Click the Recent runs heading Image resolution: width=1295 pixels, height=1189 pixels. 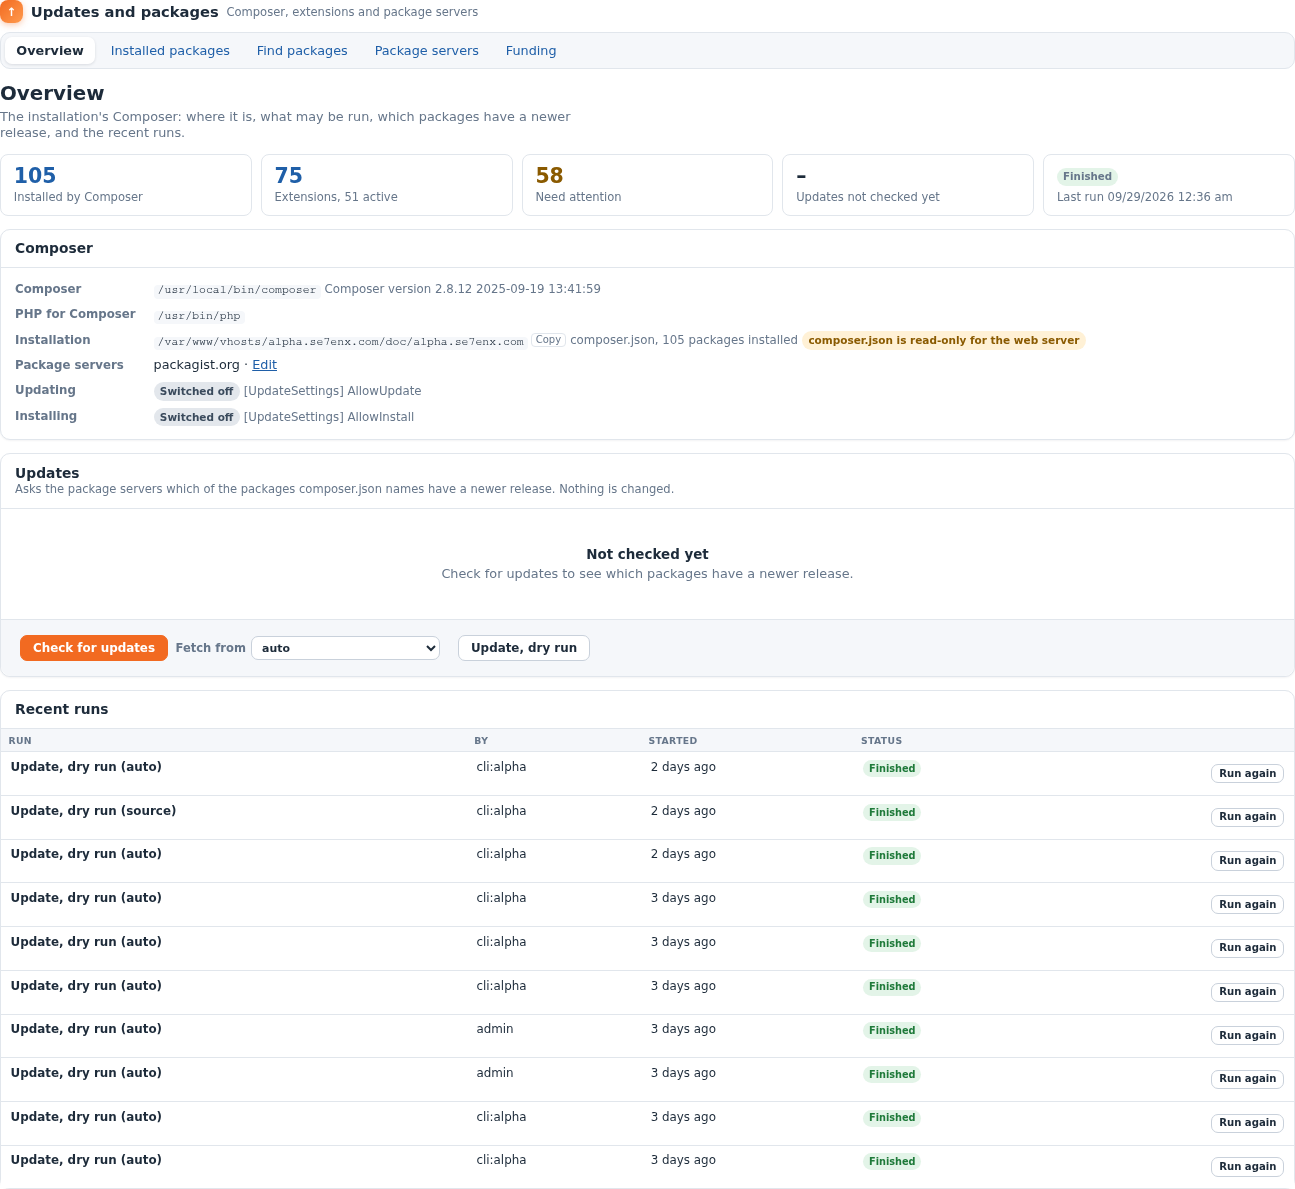pyautogui.click(x=62, y=709)
